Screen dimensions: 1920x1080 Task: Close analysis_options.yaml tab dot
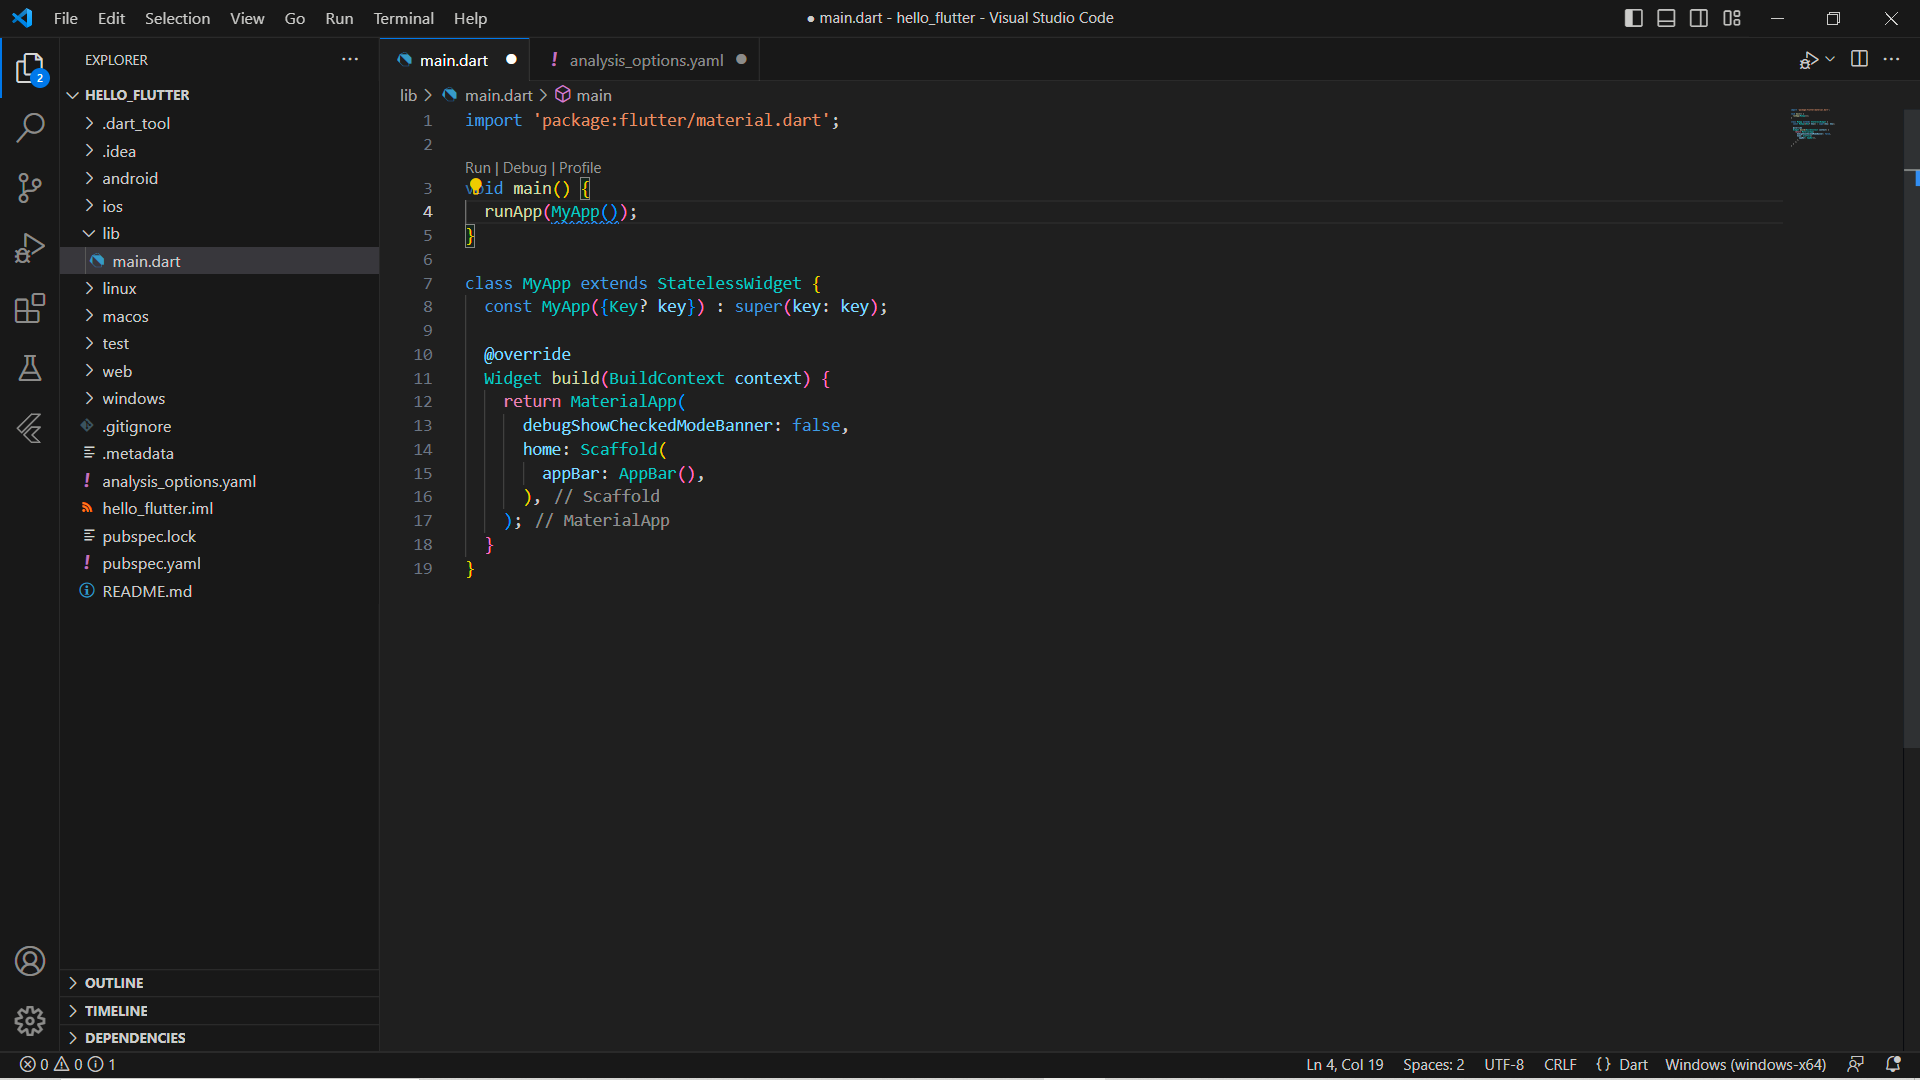742,60
